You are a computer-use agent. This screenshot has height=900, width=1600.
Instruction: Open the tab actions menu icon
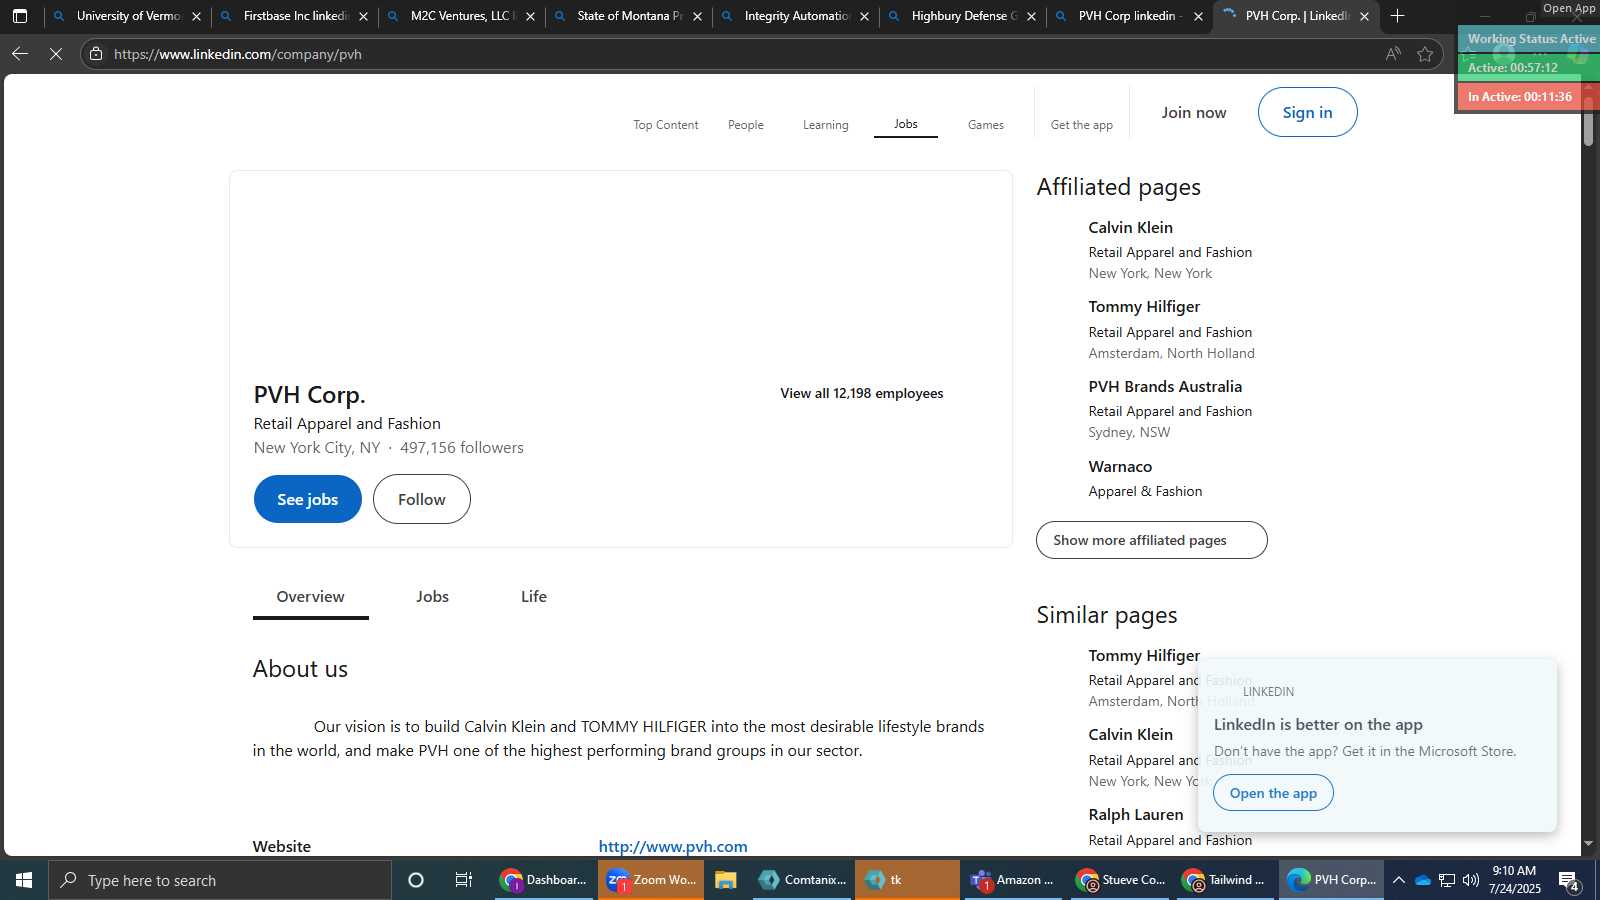tap(20, 16)
